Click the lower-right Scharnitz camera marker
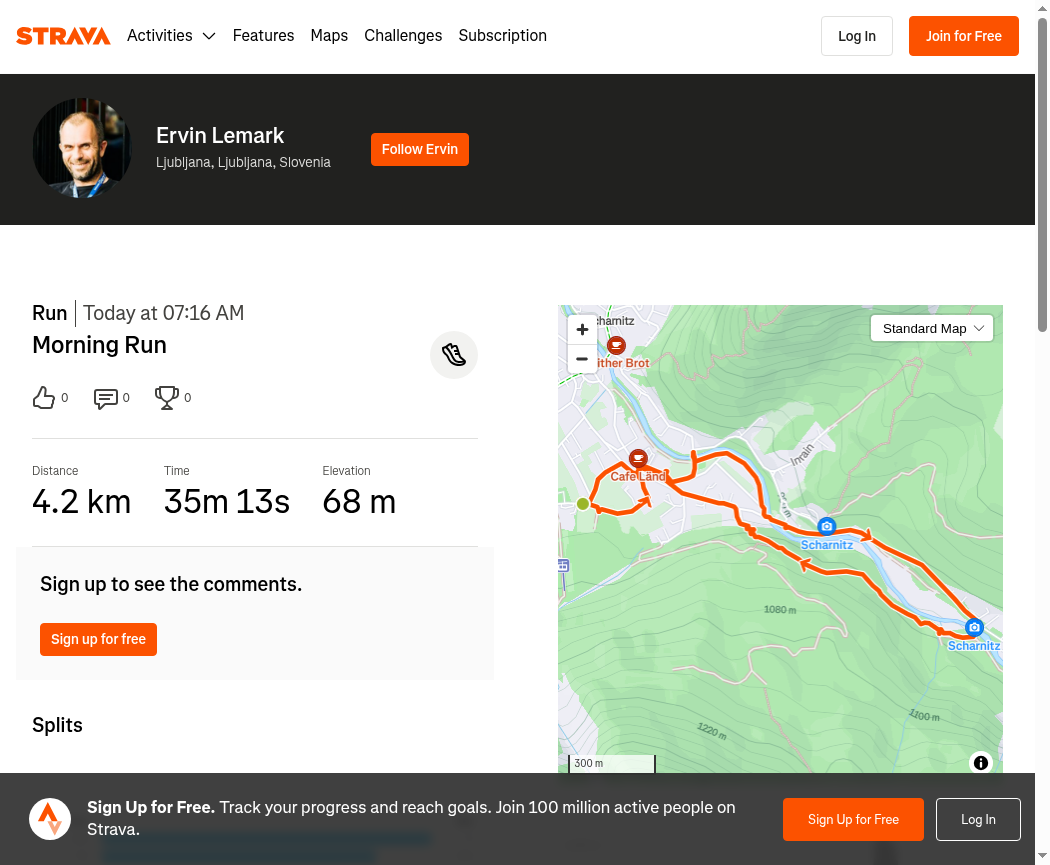 (x=974, y=627)
